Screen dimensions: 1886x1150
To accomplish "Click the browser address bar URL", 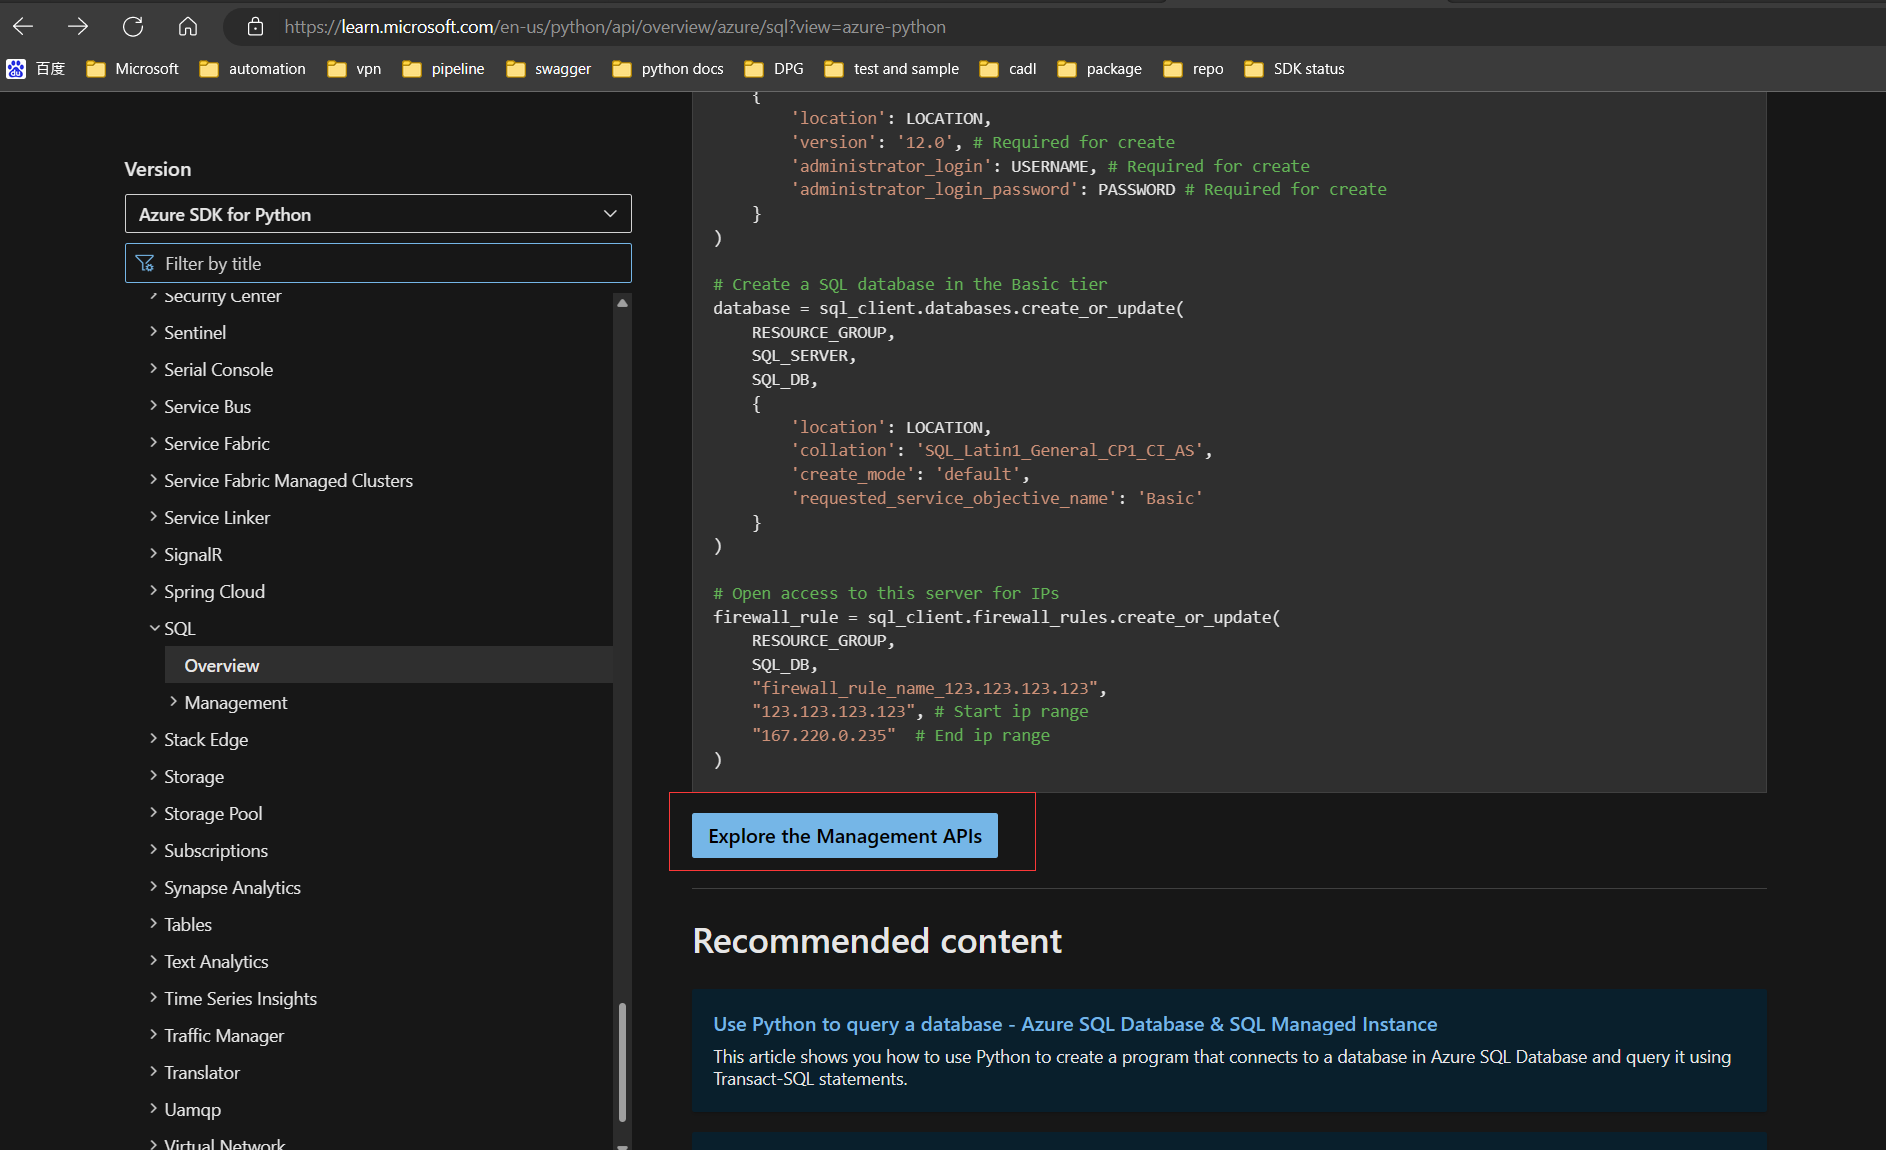I will click(615, 27).
